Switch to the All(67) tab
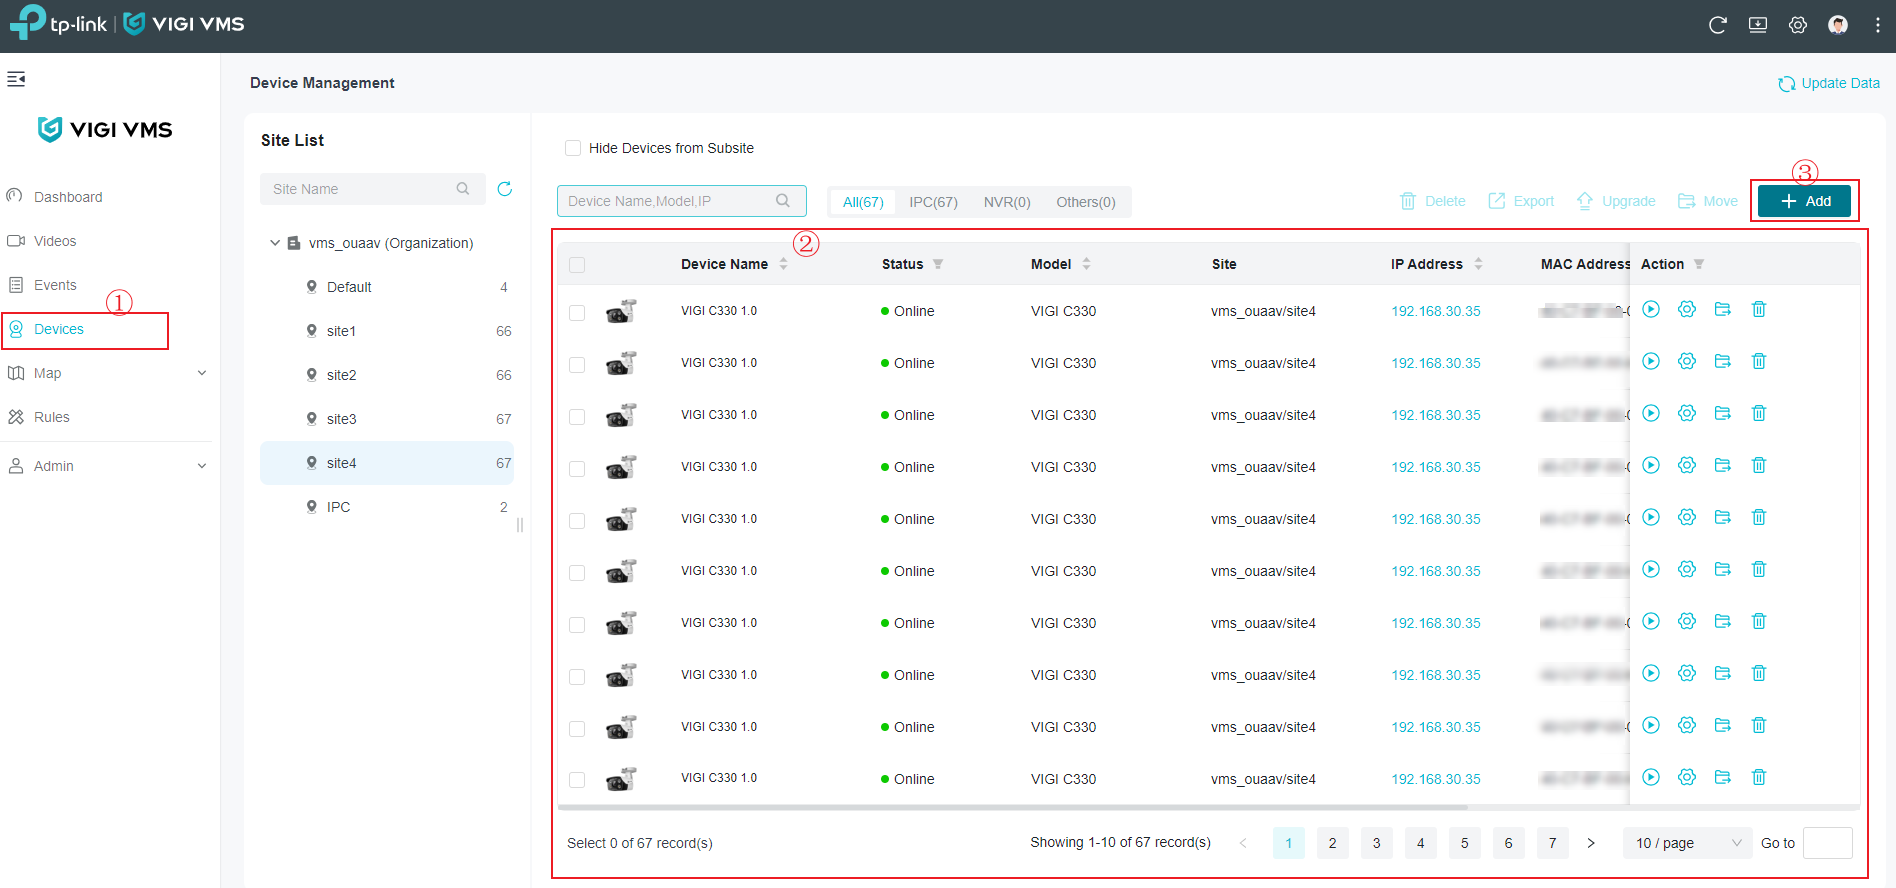This screenshot has width=1896, height=888. coord(863,202)
